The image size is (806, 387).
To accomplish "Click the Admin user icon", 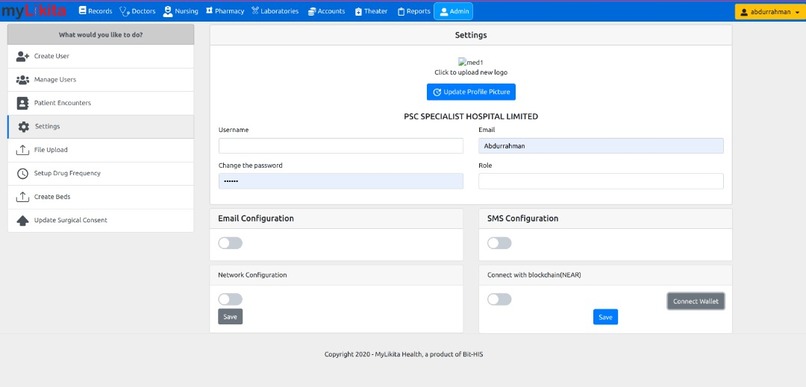I will [x=444, y=11].
